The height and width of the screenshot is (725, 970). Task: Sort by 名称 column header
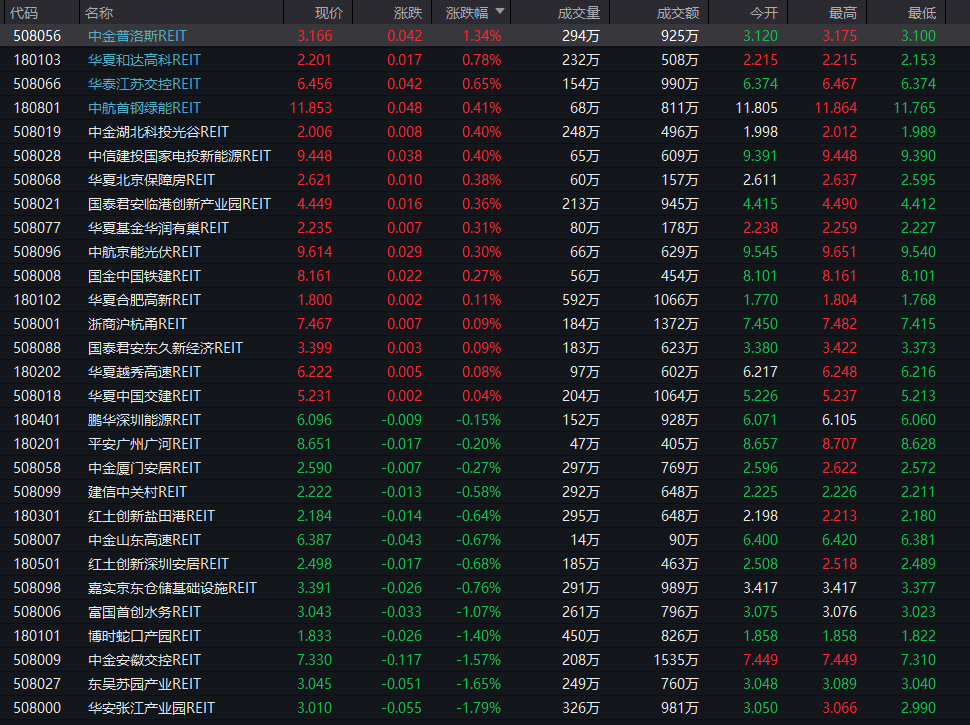click(99, 13)
